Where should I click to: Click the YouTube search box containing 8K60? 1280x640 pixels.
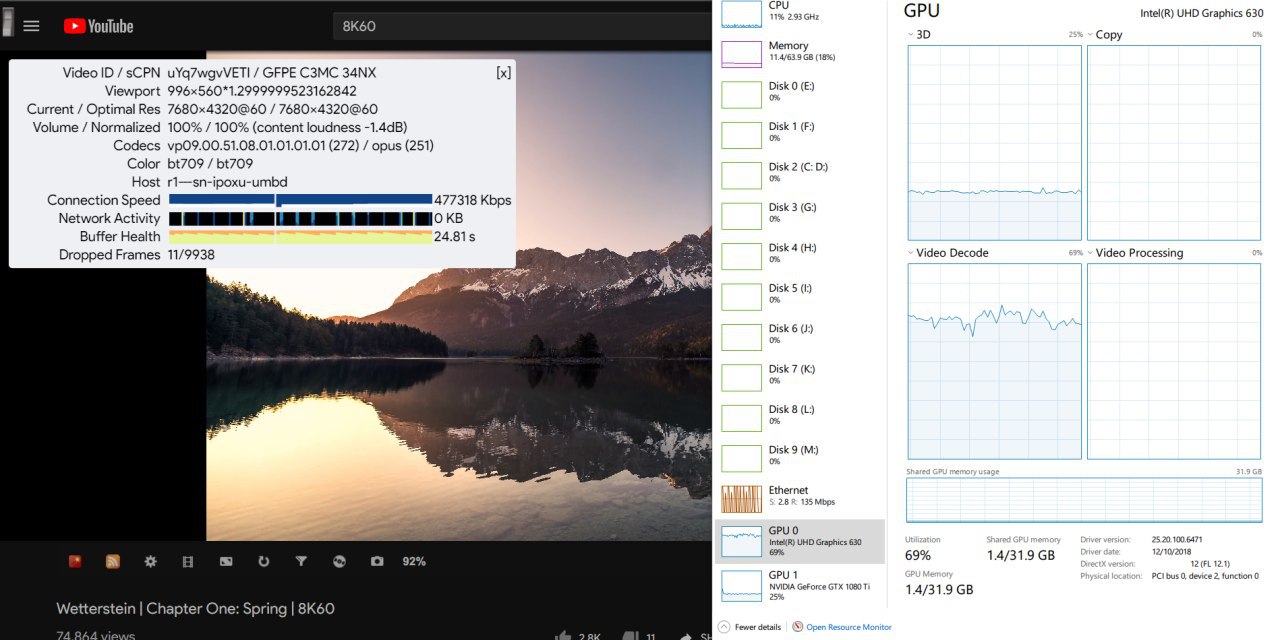520,26
